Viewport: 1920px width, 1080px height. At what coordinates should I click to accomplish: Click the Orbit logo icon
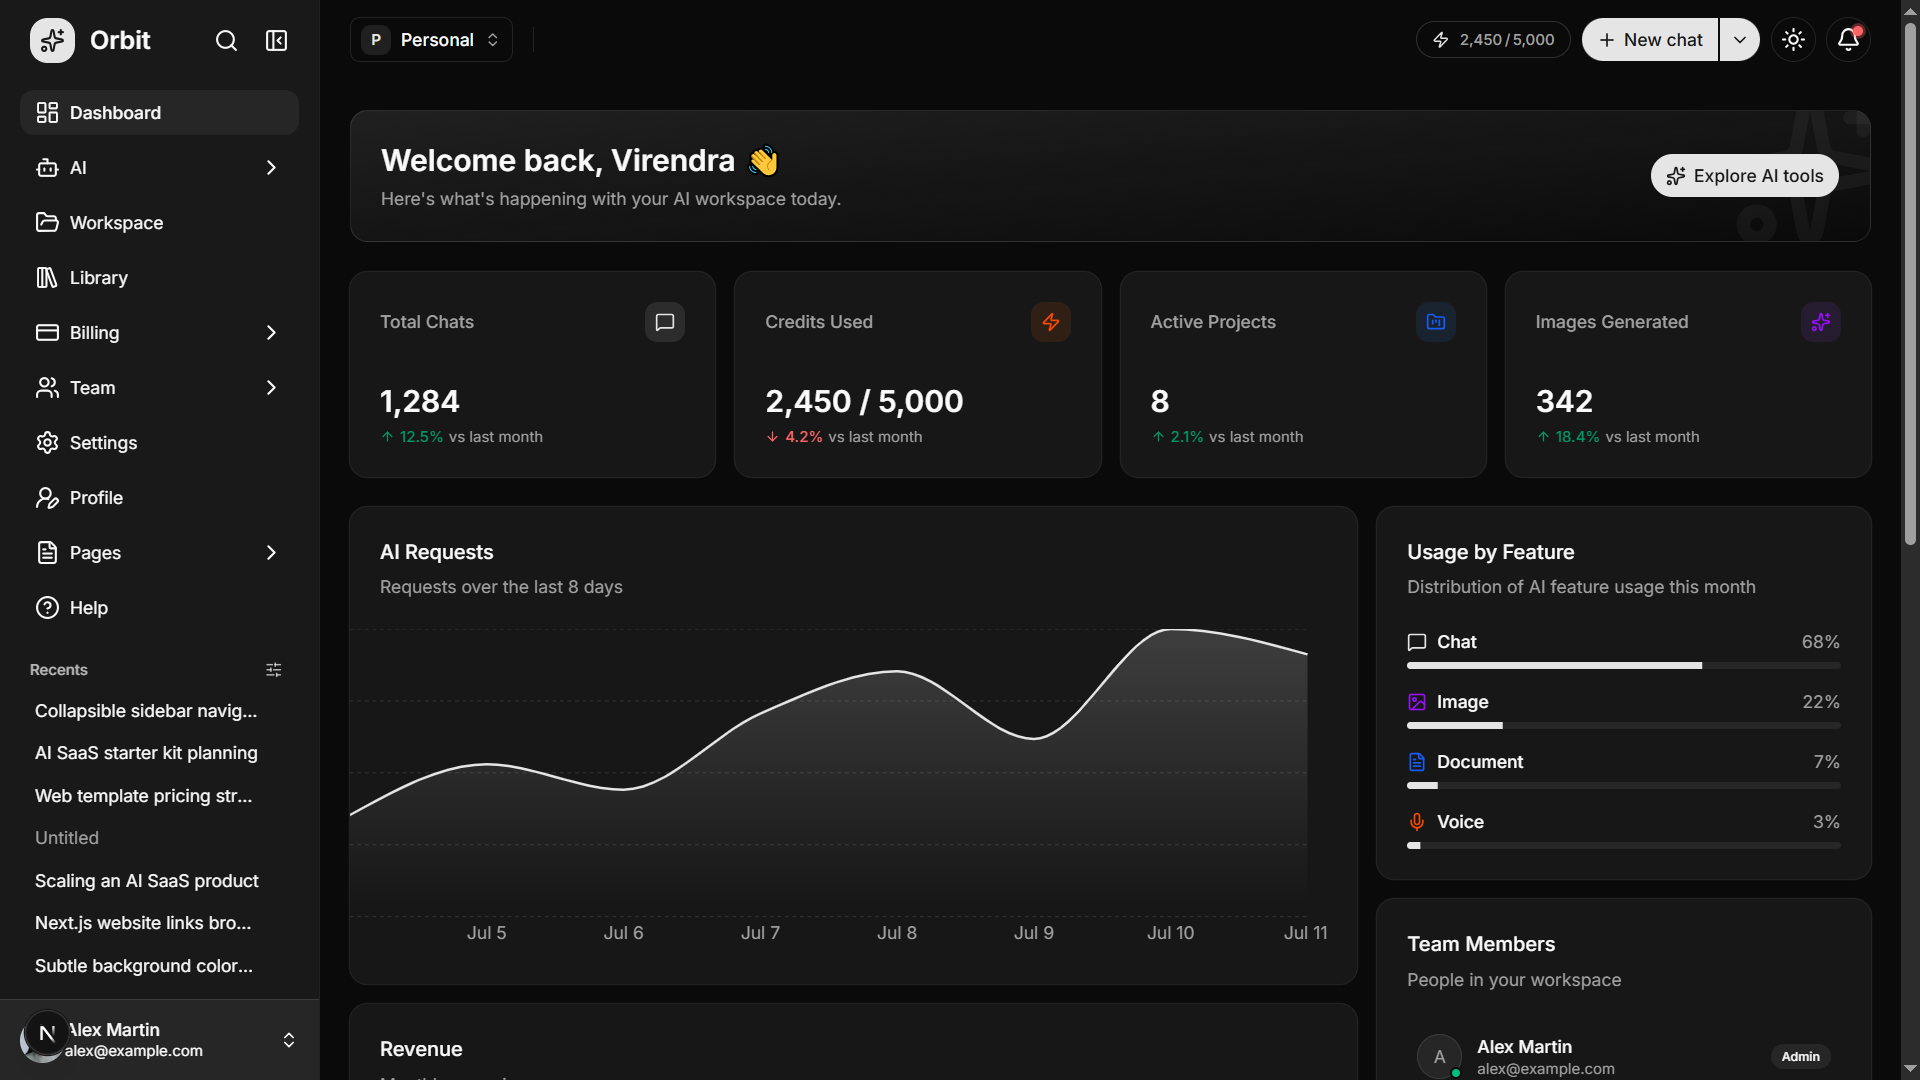click(x=52, y=40)
